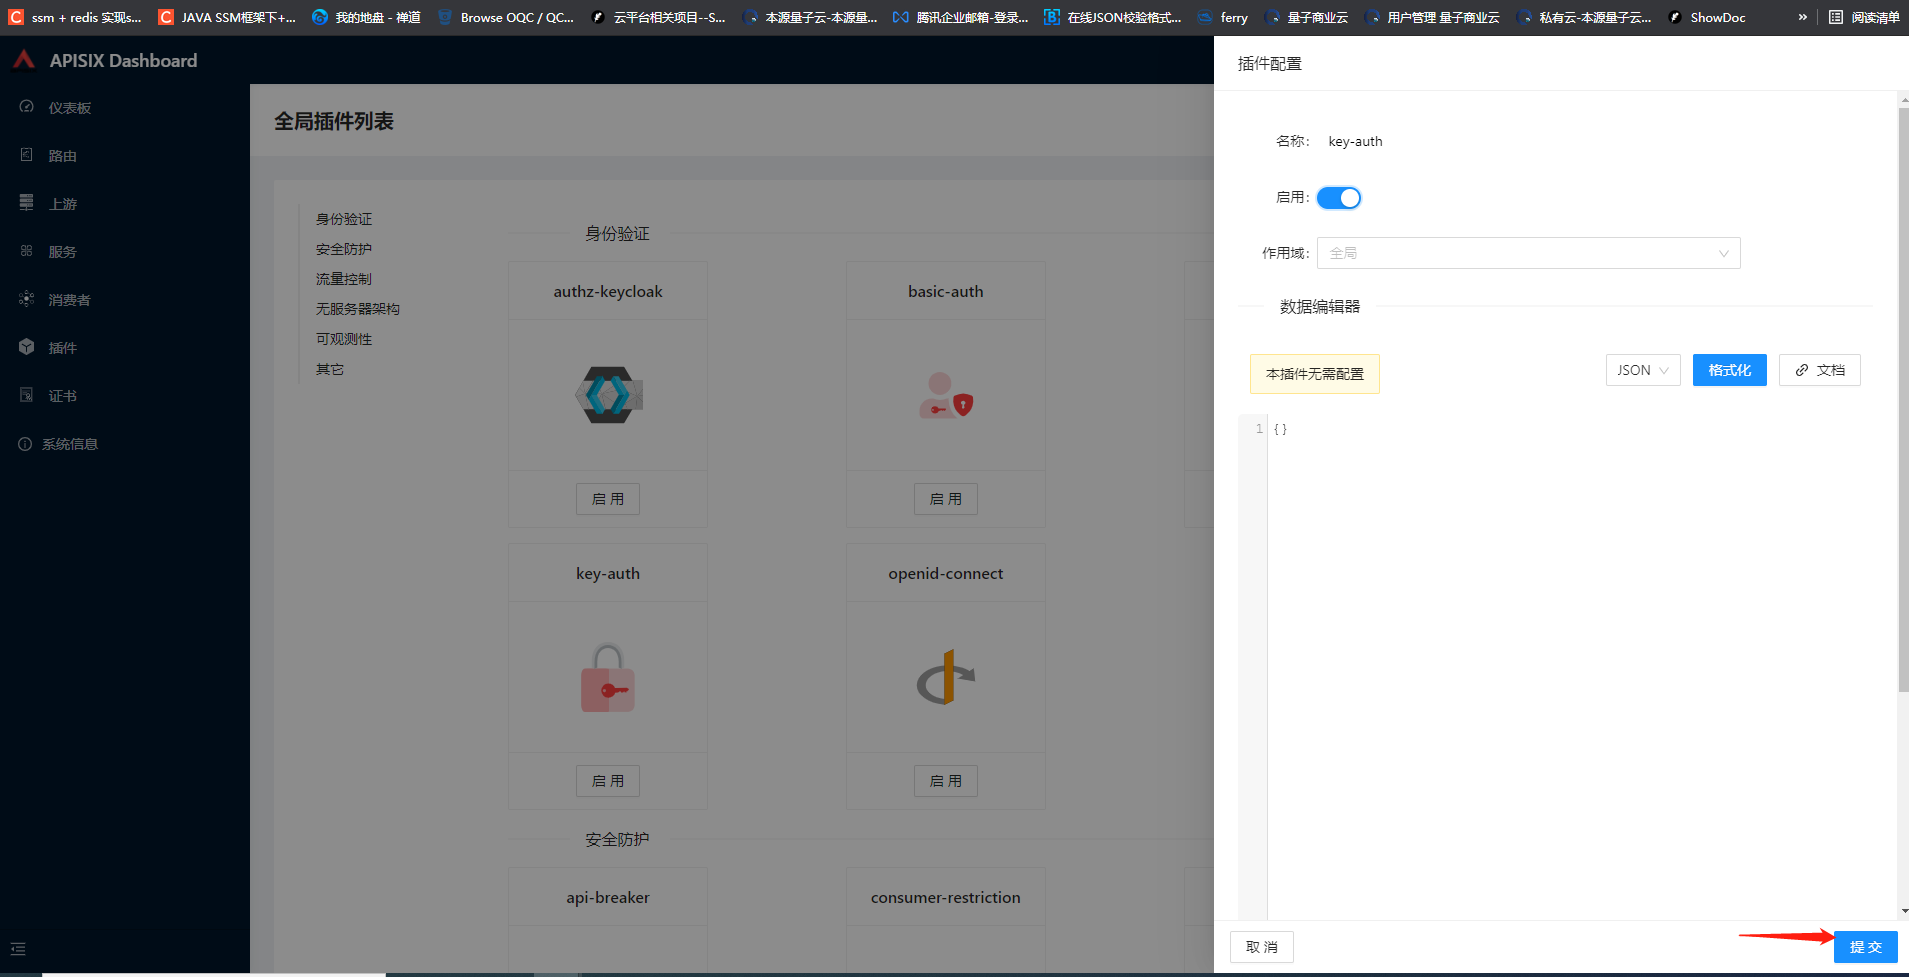
Task: Enable the key-auth plugin
Action: coord(608,781)
